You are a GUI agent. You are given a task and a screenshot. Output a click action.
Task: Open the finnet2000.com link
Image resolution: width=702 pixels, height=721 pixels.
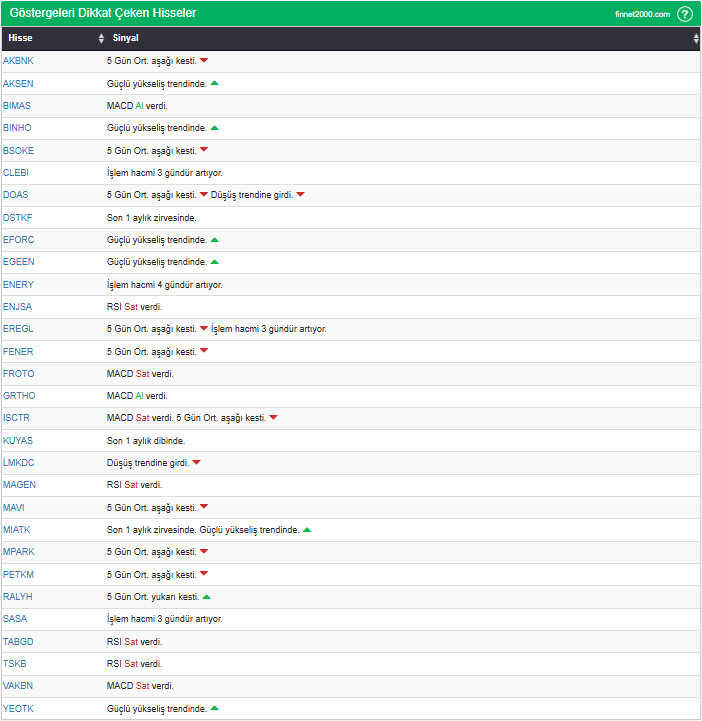(x=642, y=14)
